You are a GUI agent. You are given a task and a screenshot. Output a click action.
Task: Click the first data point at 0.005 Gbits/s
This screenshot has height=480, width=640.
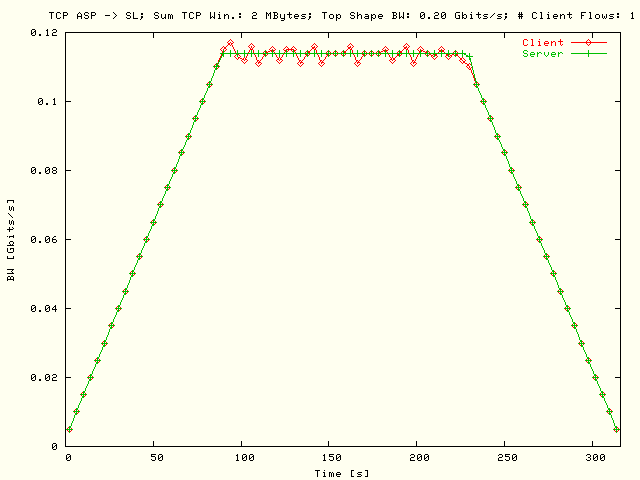tap(69, 429)
